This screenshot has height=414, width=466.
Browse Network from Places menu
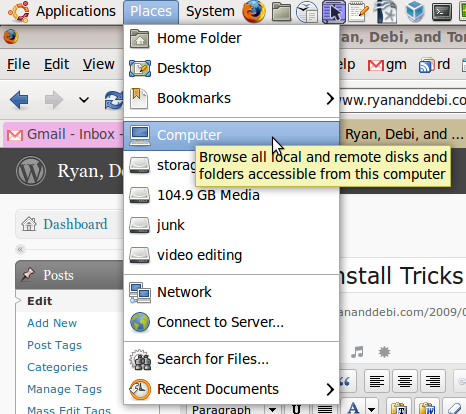click(x=231, y=292)
